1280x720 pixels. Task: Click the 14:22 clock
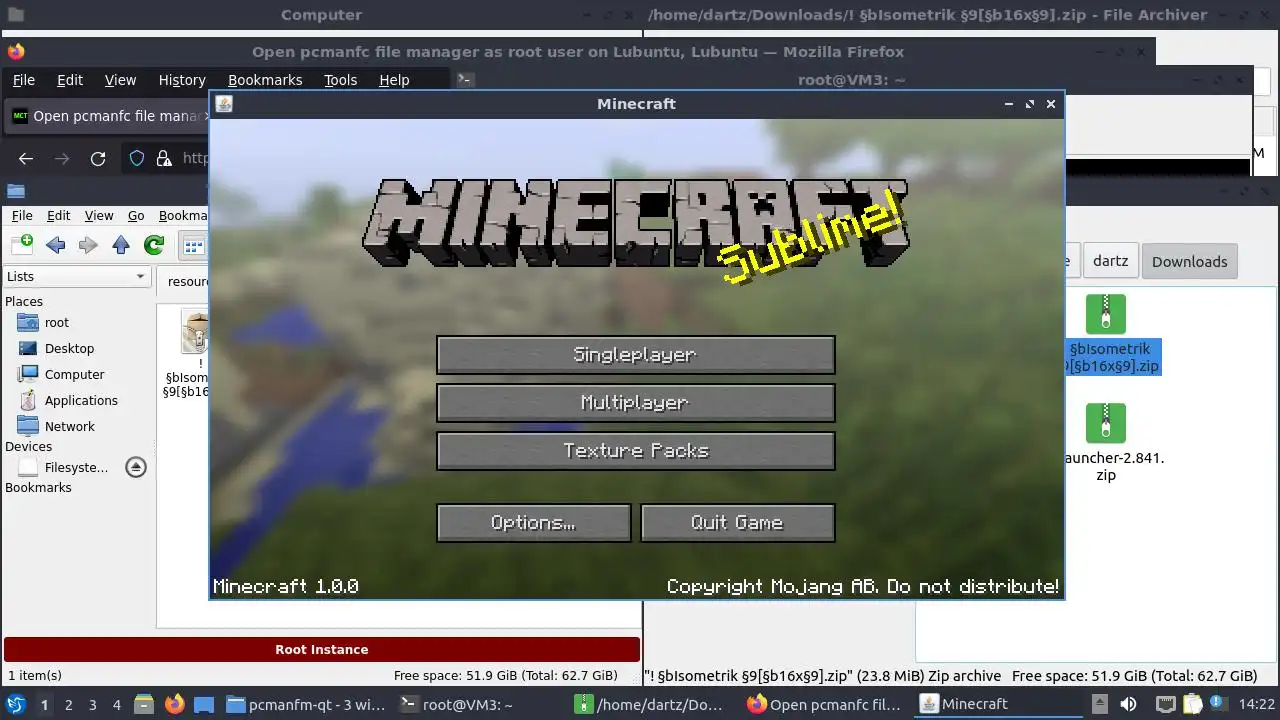click(x=1258, y=704)
